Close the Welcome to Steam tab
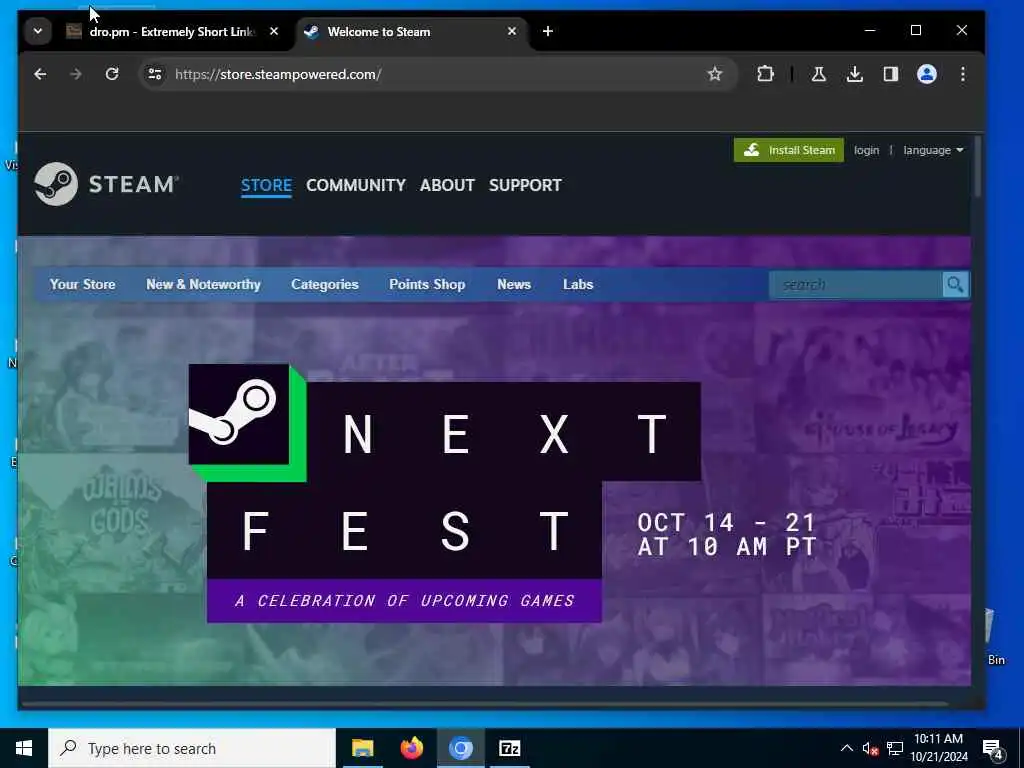1024x768 pixels. click(512, 31)
